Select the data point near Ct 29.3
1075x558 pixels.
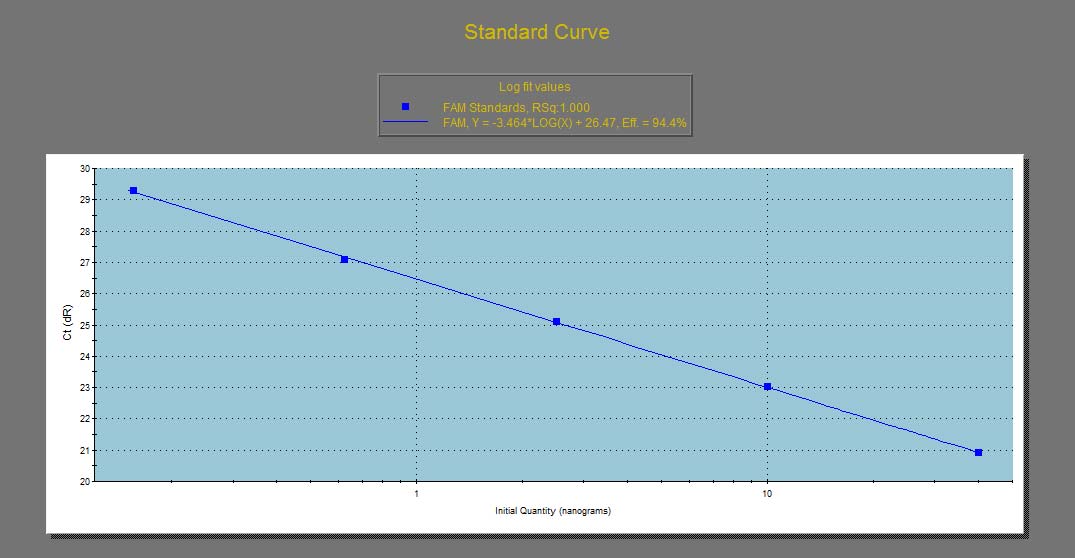point(133,190)
